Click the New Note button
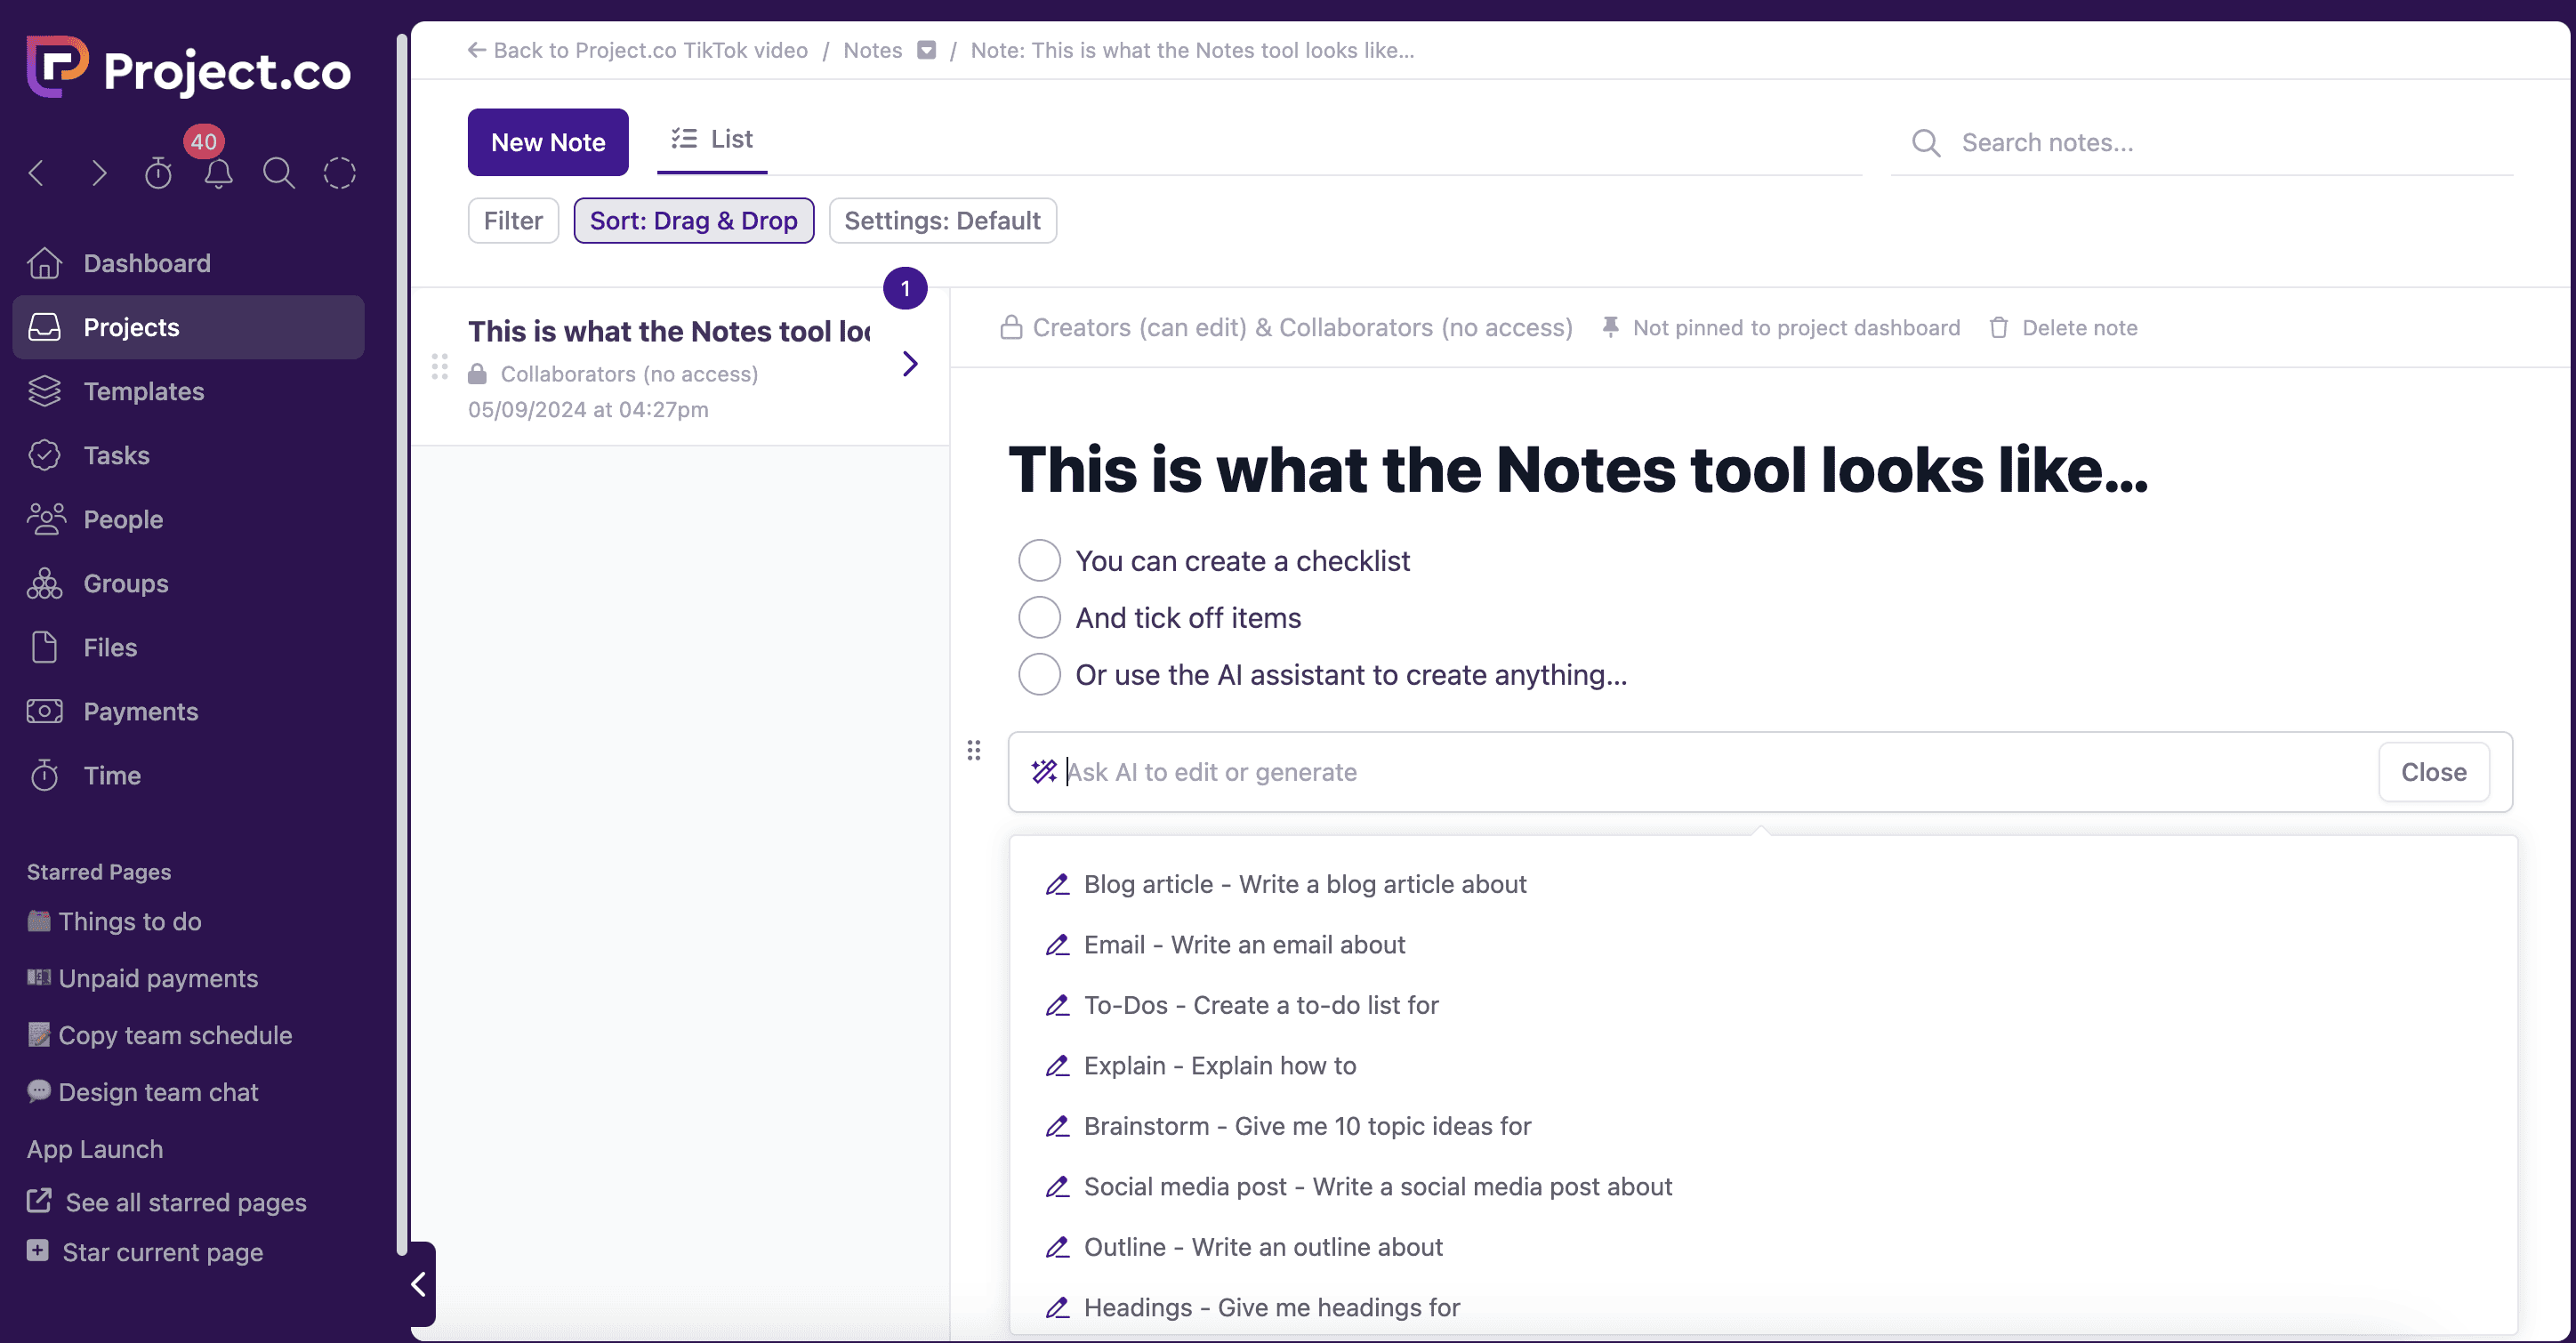The image size is (2576, 1343). click(x=547, y=142)
